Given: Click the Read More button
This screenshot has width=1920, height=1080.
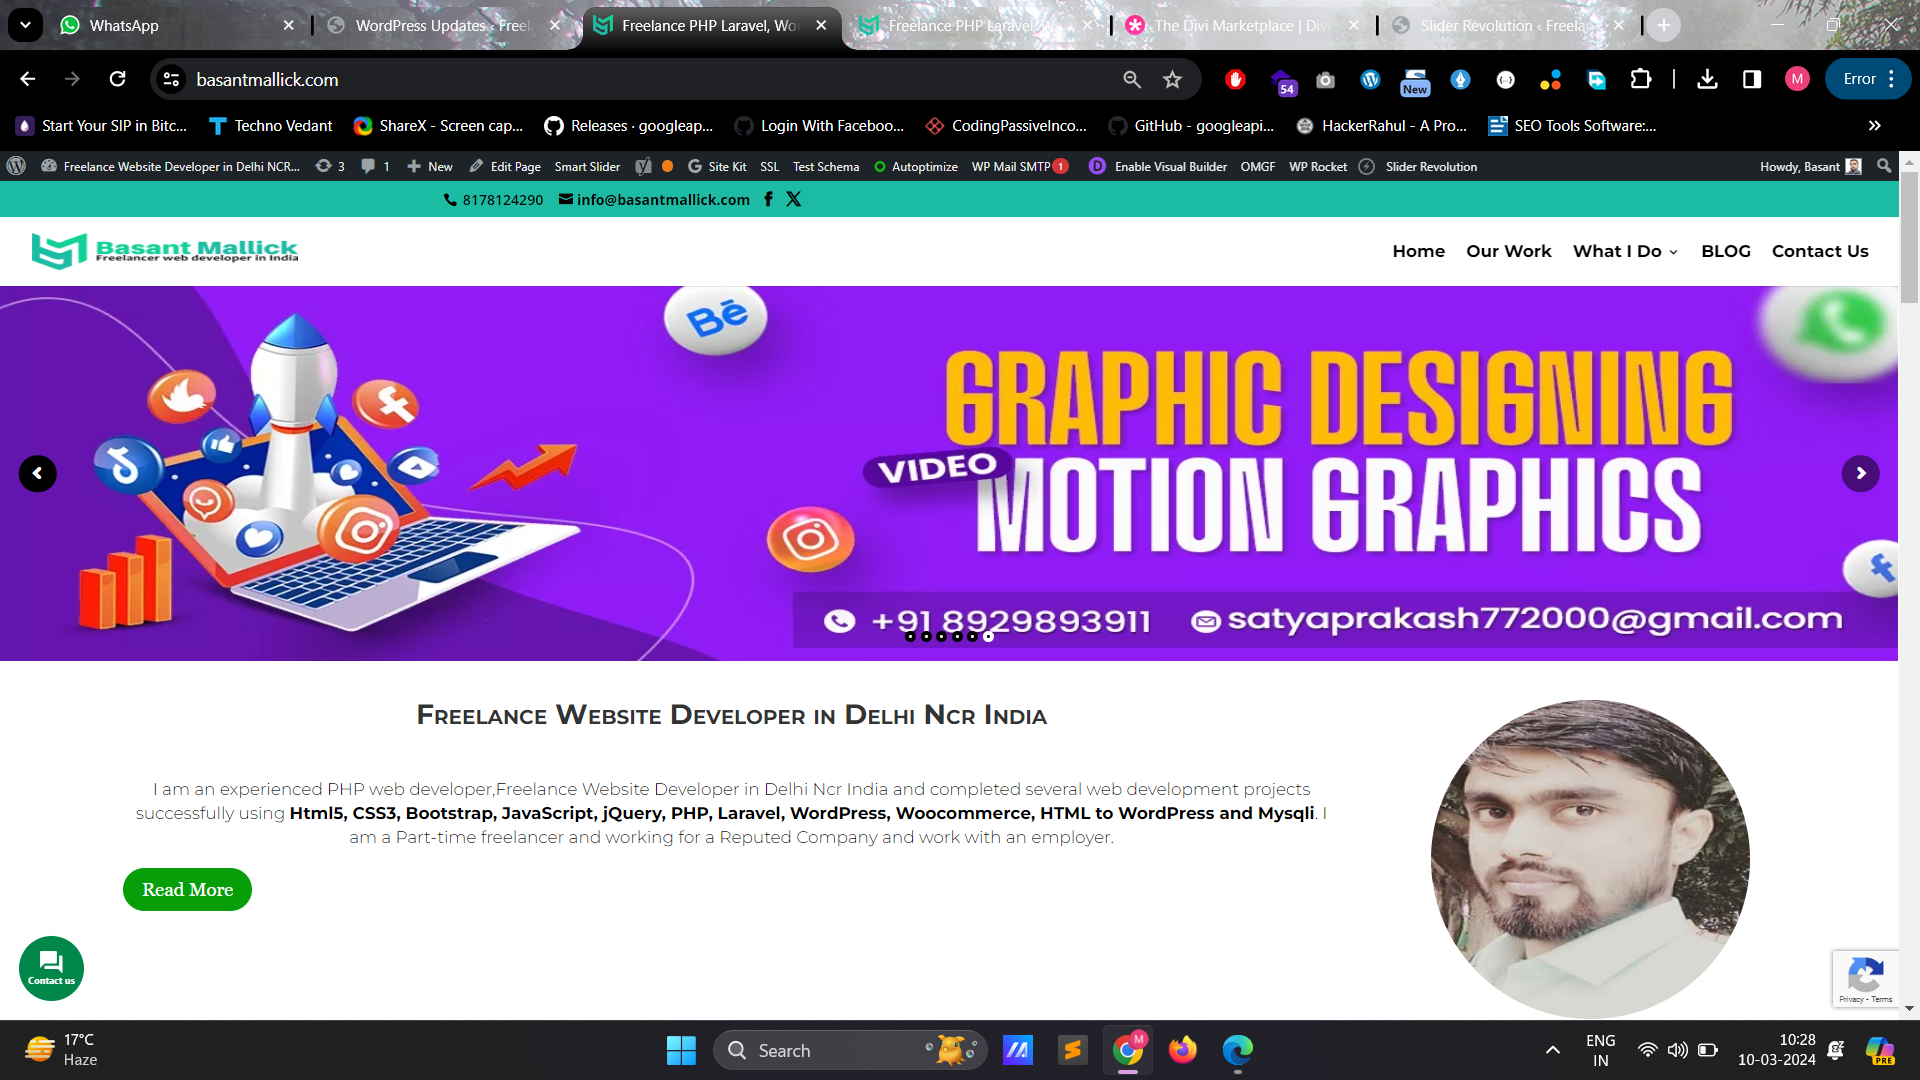Looking at the screenshot, I should tap(187, 889).
